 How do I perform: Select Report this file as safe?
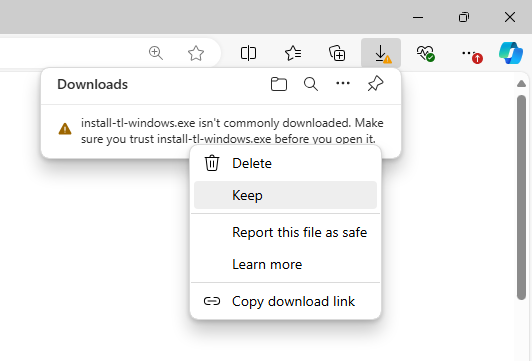click(285, 232)
